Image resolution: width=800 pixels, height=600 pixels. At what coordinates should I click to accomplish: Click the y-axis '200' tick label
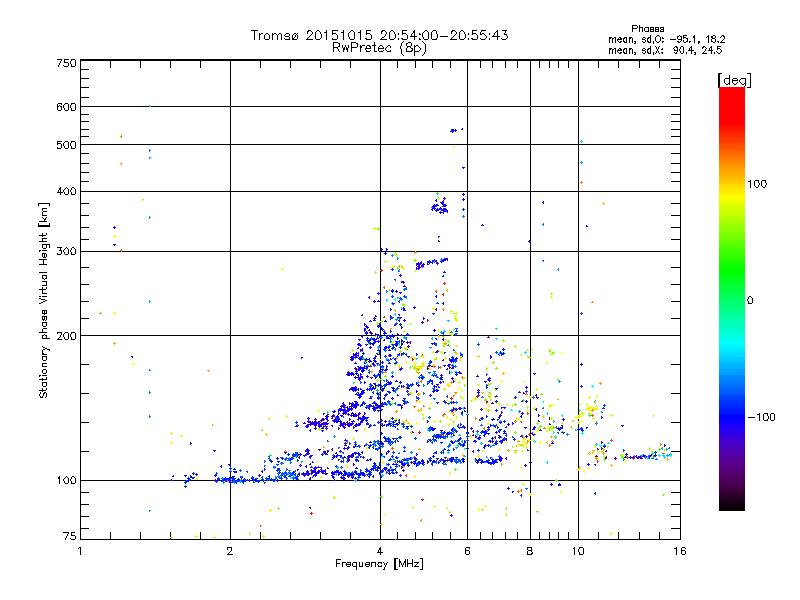point(66,336)
